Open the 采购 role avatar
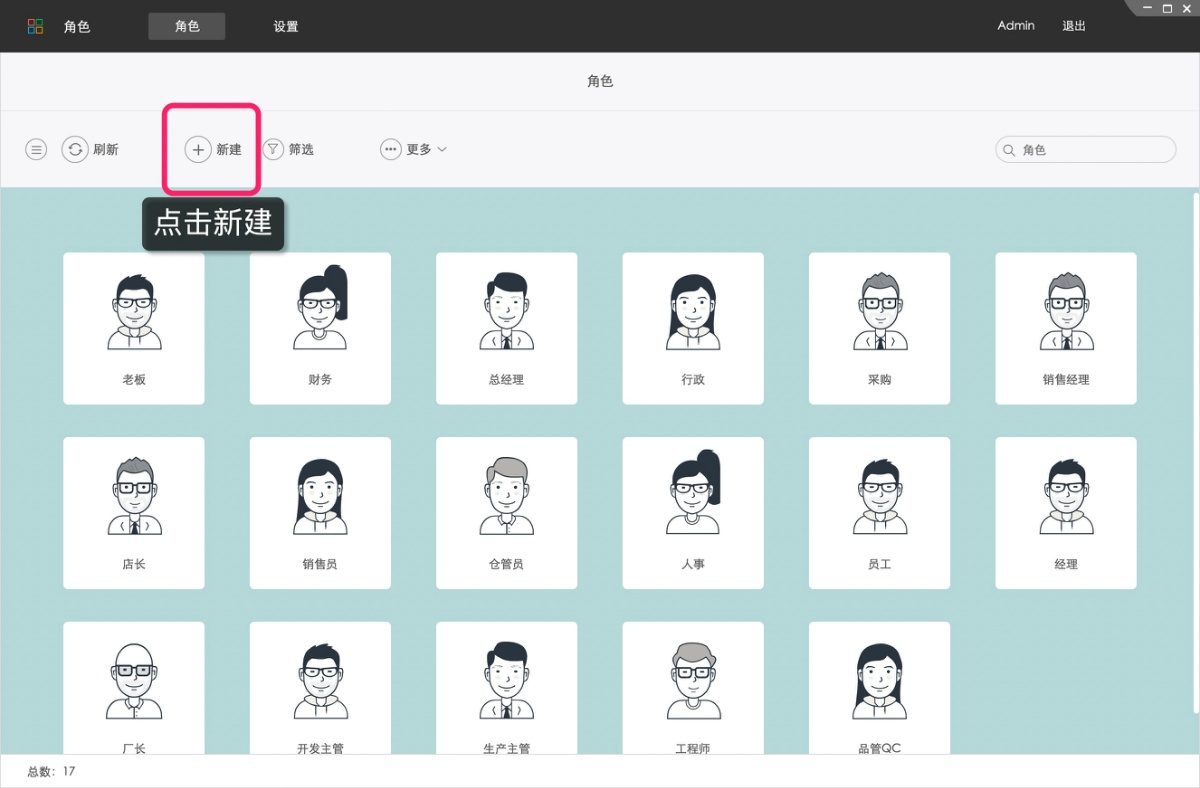Screen dimensions: 1200x788 [879, 311]
